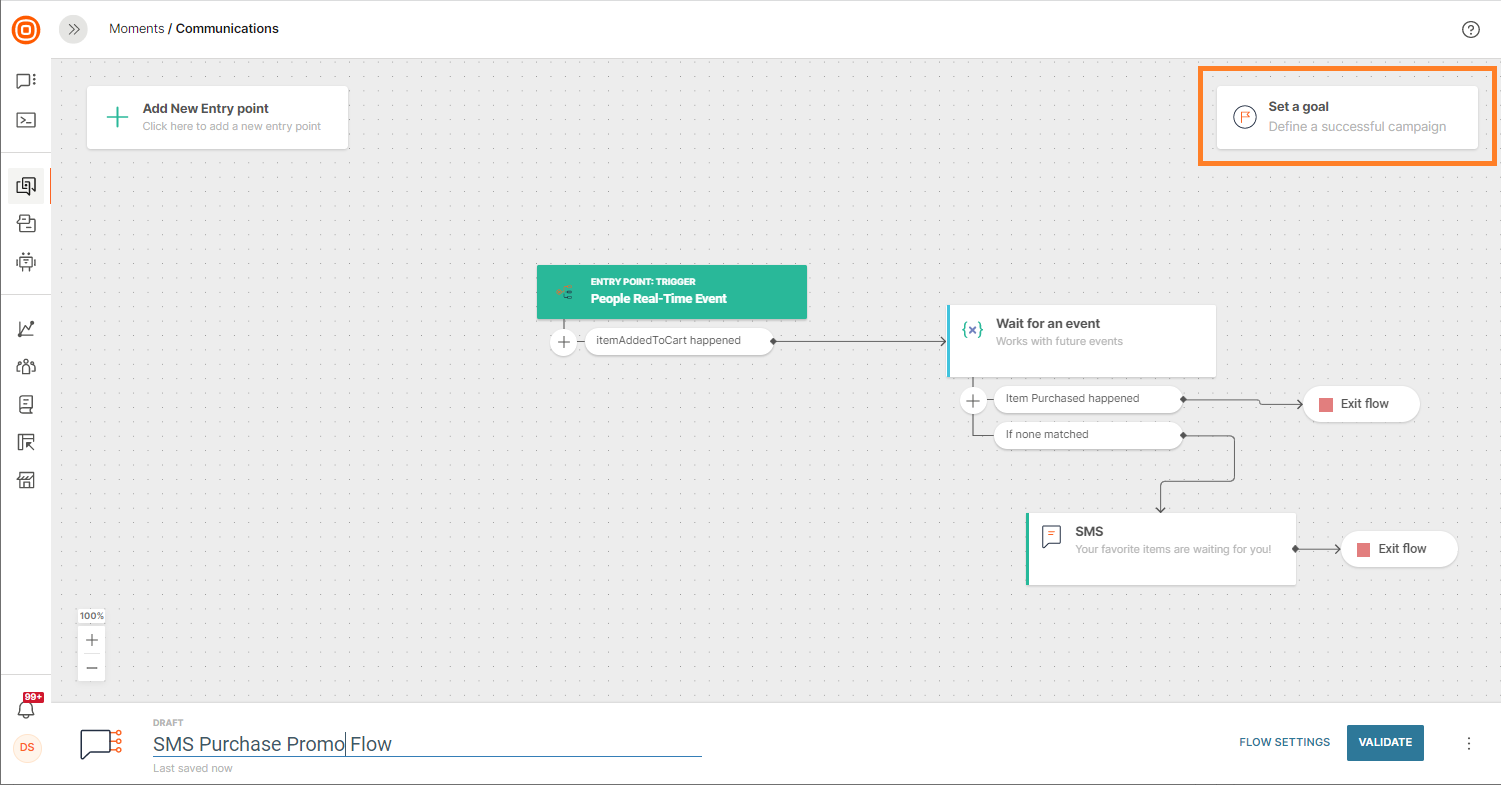Image resolution: width=1501 pixels, height=785 pixels.
Task: Open the DS user avatar menu
Action: [27, 748]
